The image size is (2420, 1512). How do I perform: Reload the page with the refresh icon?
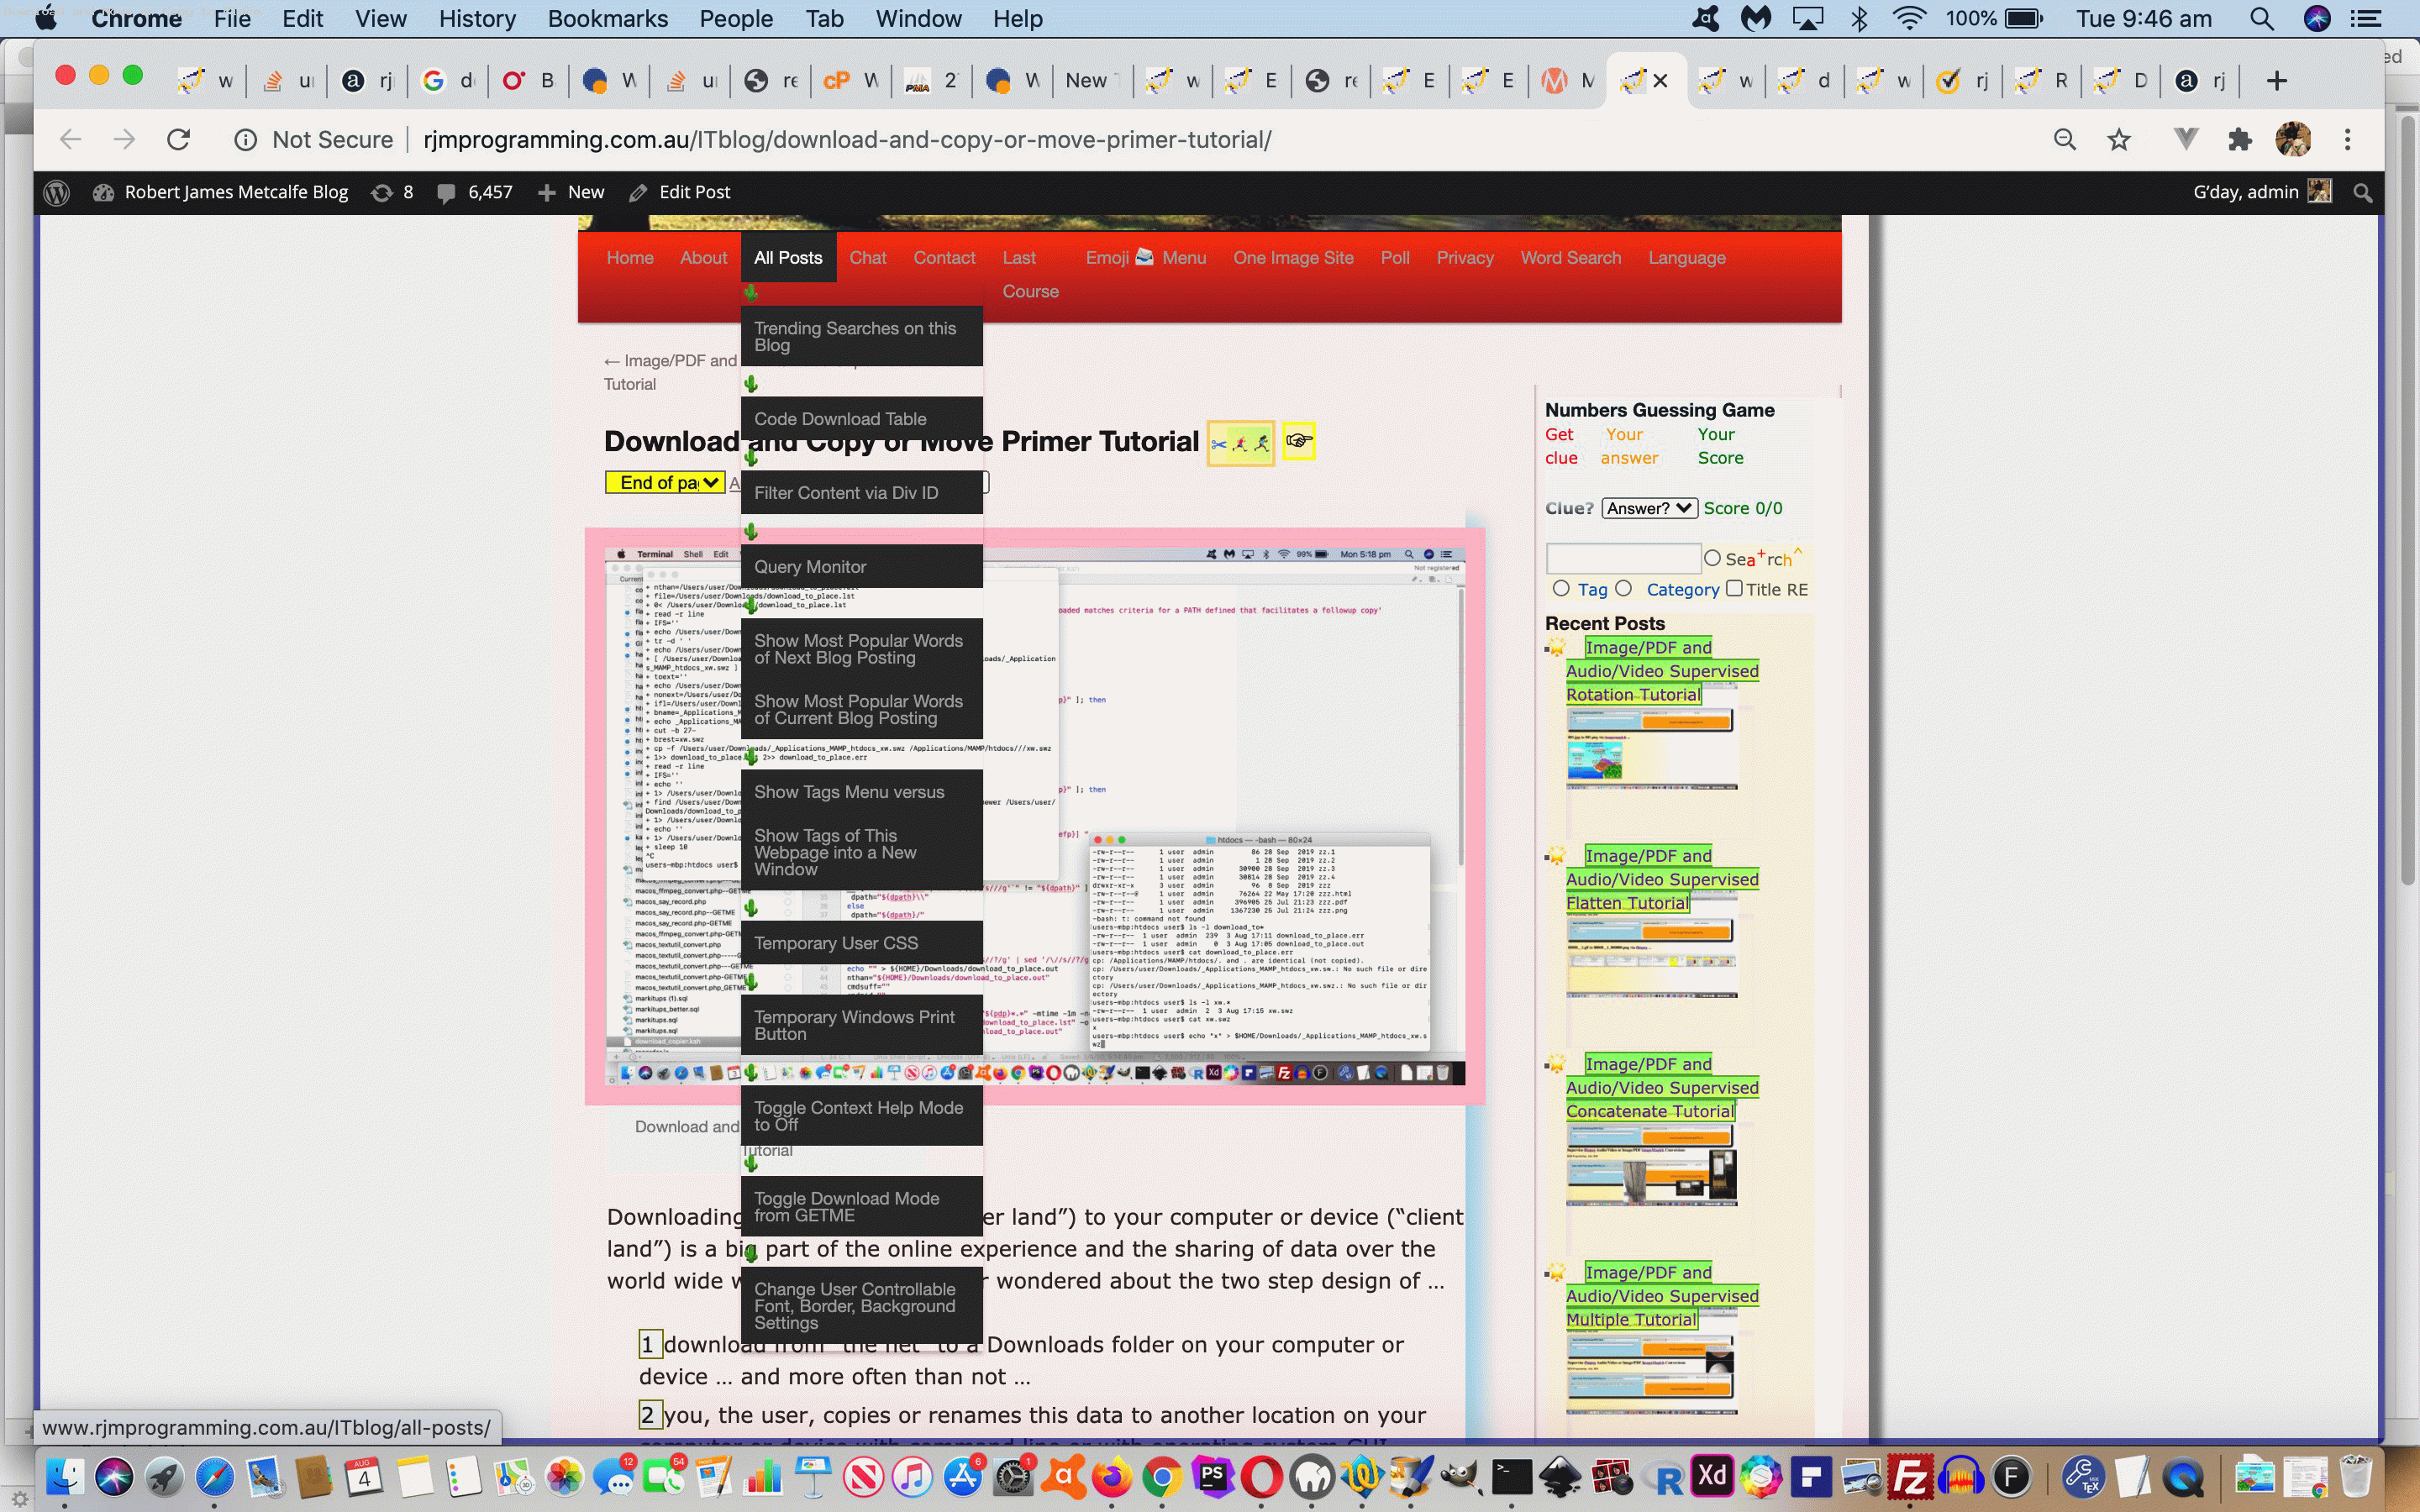178,140
